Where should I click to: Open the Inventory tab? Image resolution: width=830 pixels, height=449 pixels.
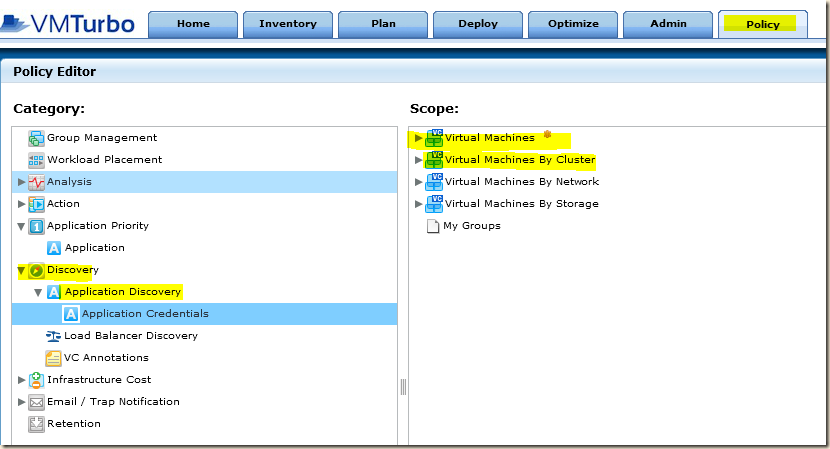(x=288, y=24)
